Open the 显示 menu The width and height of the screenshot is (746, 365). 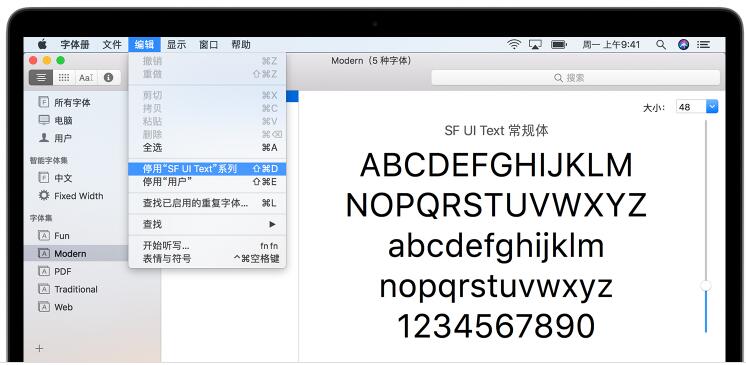pyautogui.click(x=176, y=45)
